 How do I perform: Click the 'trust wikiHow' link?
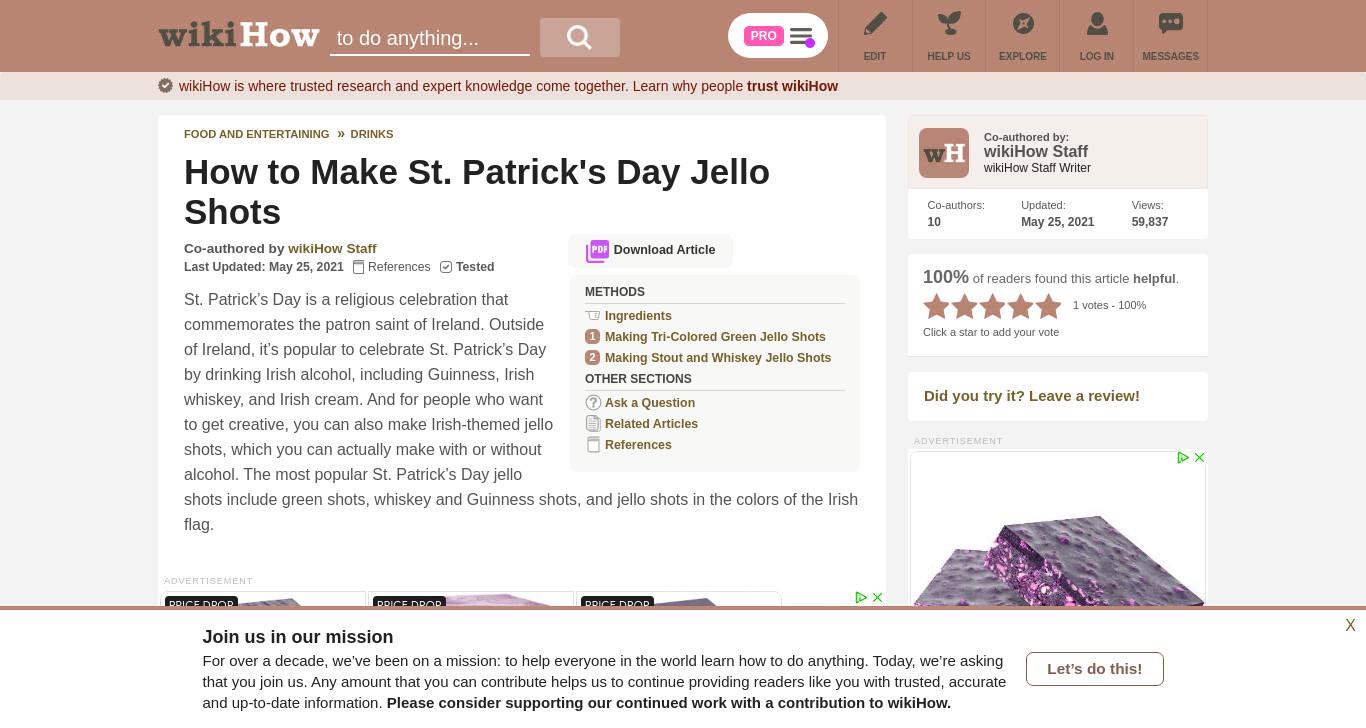[x=792, y=86]
